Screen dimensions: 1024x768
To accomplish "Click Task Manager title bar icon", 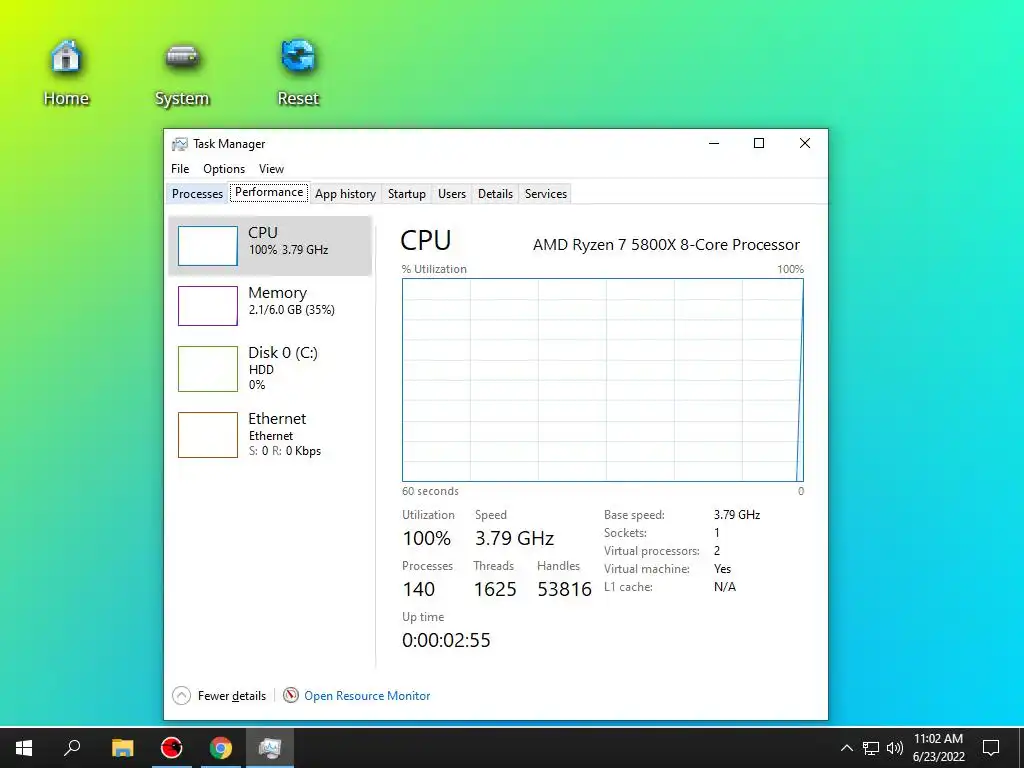I will (180, 144).
